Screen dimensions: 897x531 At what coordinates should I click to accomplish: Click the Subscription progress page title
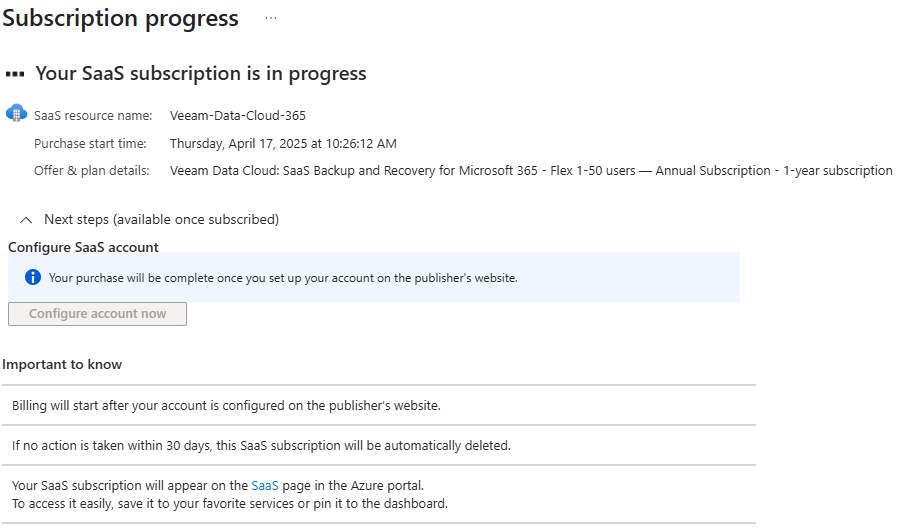[x=121, y=19]
